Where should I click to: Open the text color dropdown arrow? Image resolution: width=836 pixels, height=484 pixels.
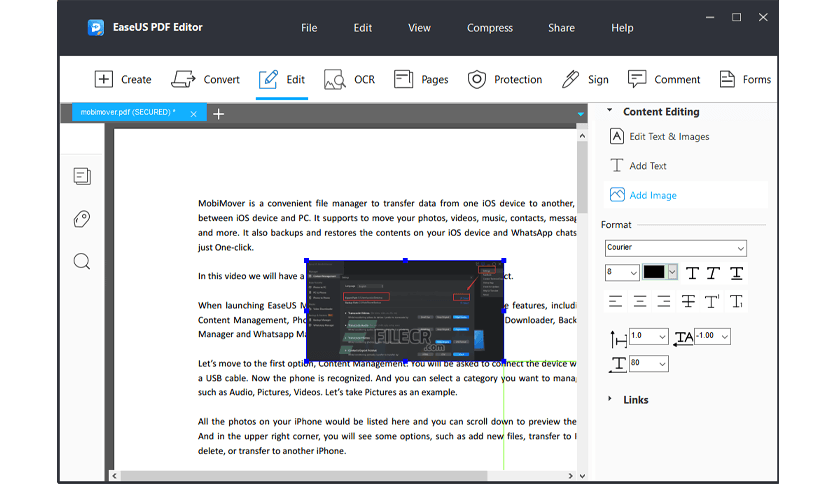pos(672,272)
